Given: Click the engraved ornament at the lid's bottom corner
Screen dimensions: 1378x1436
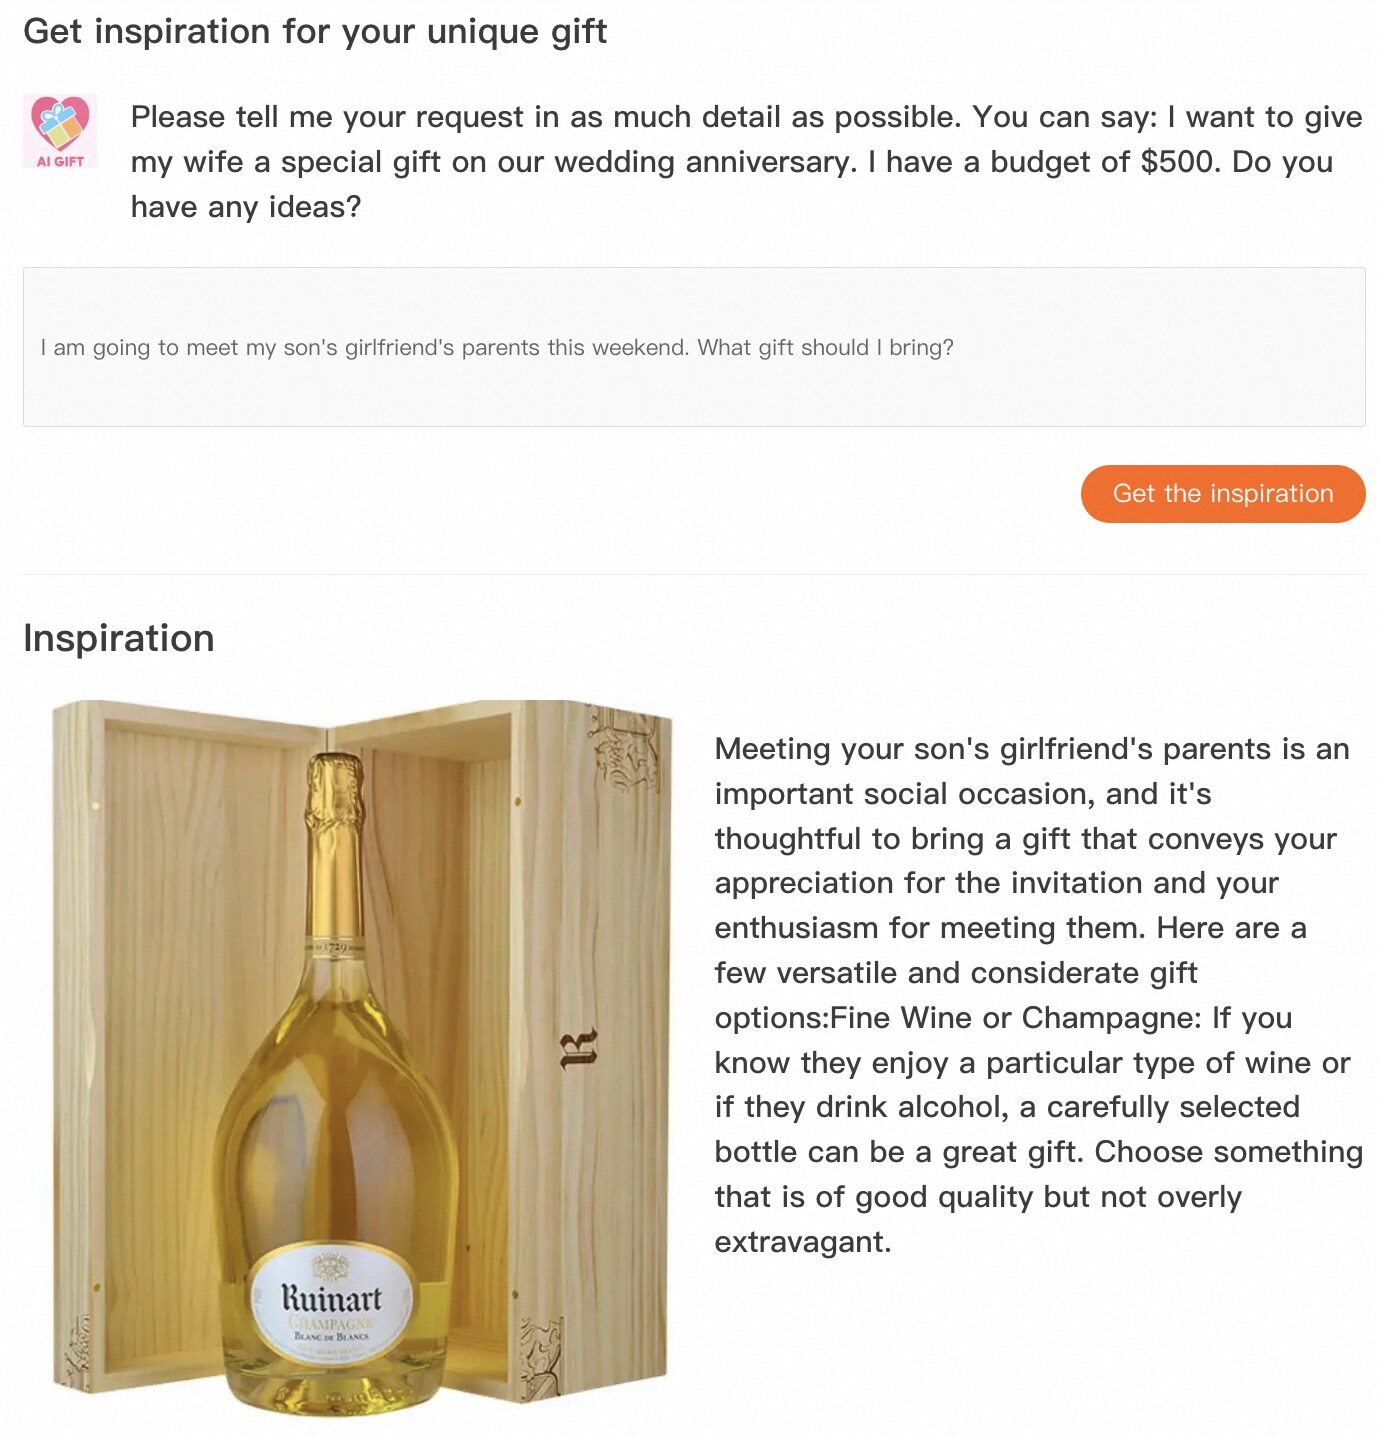Looking at the screenshot, I should tap(541, 1355).
